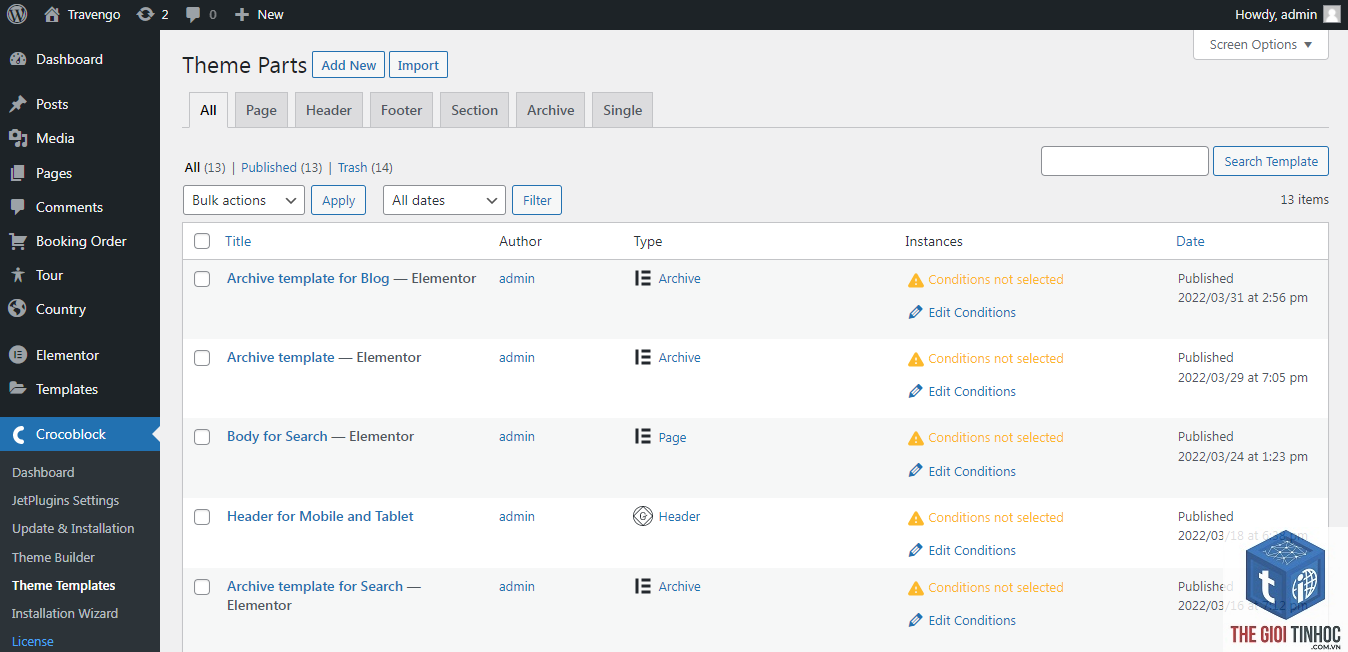Open the updates icon showing 2
Viewport: 1348px width, 652px height.
(145, 14)
